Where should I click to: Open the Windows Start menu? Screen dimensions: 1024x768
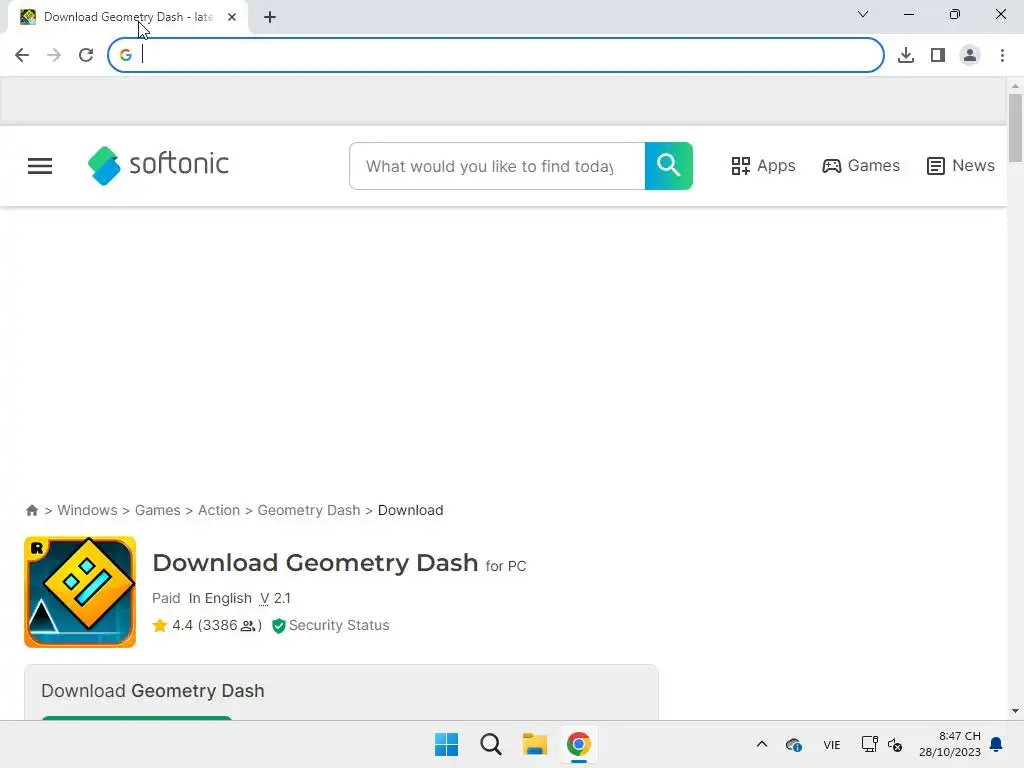coord(447,744)
